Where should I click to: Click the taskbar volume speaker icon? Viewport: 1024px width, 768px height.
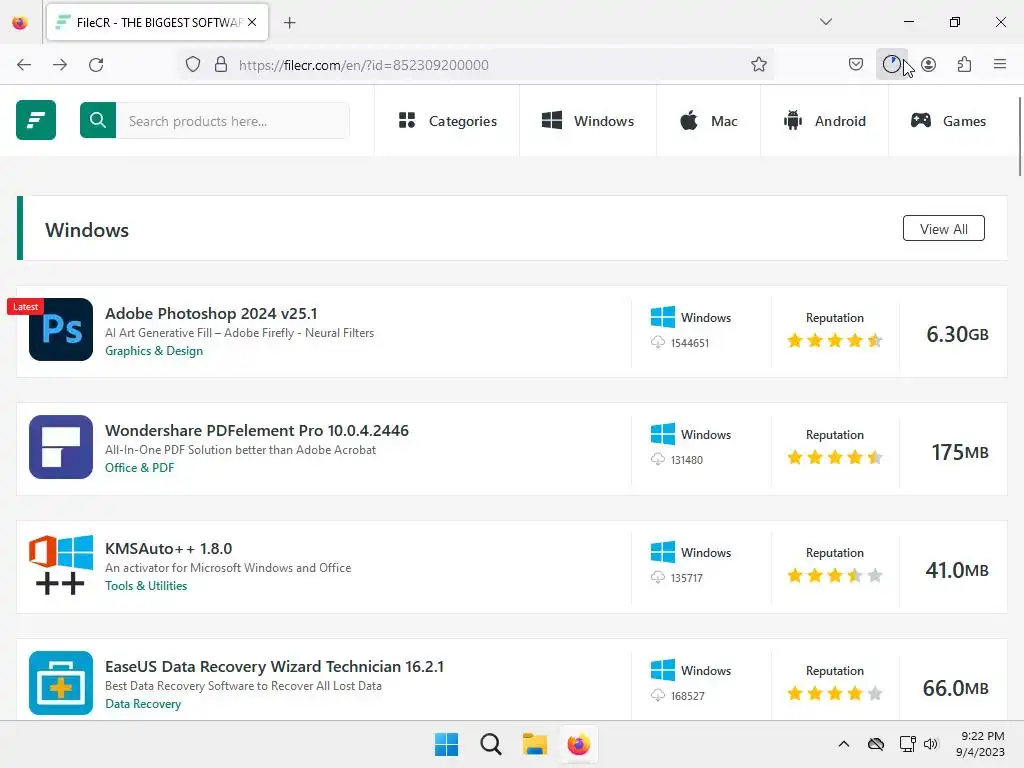coord(931,744)
